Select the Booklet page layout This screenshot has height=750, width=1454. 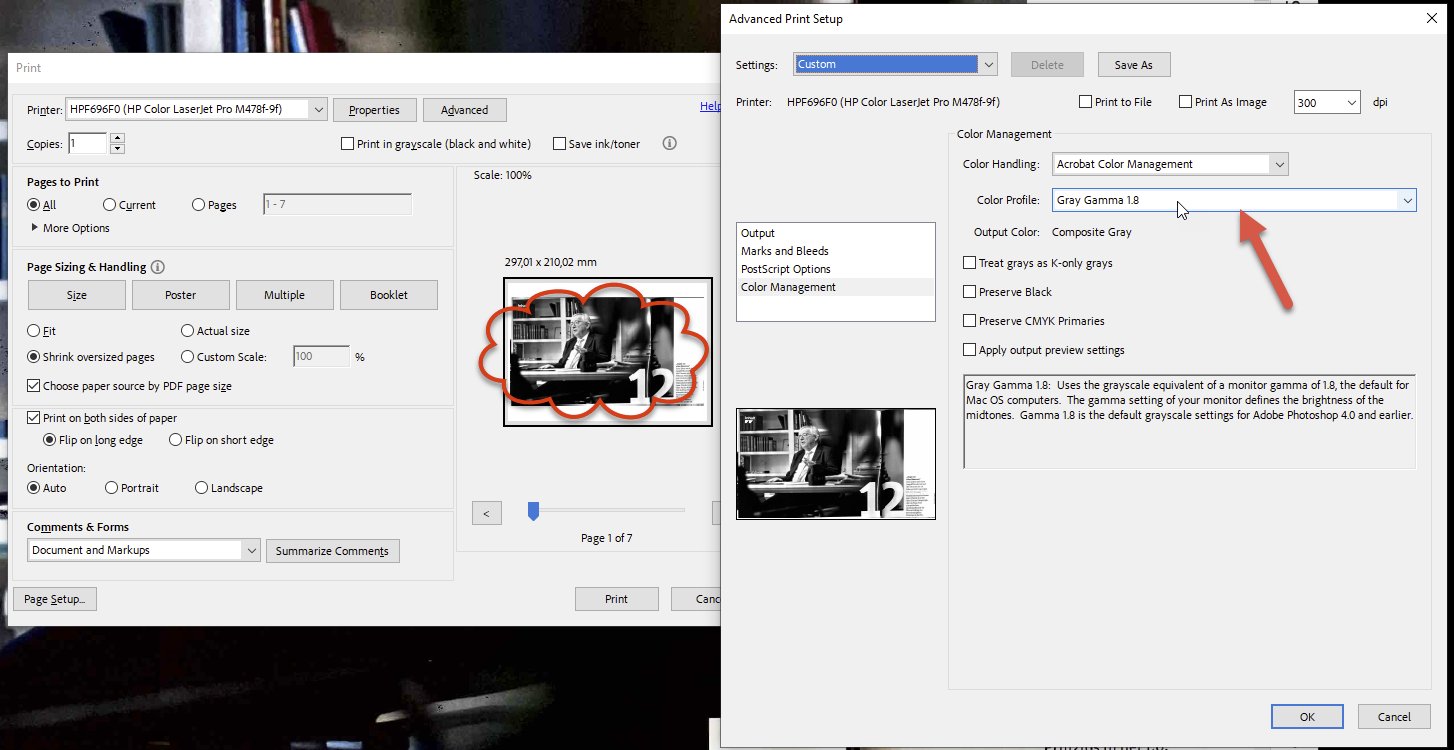tap(388, 294)
